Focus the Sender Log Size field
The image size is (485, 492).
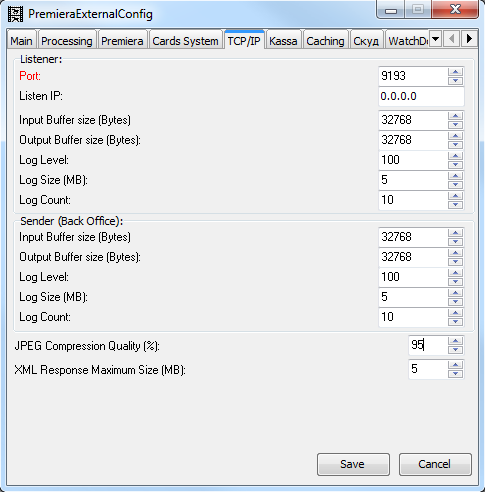413,297
